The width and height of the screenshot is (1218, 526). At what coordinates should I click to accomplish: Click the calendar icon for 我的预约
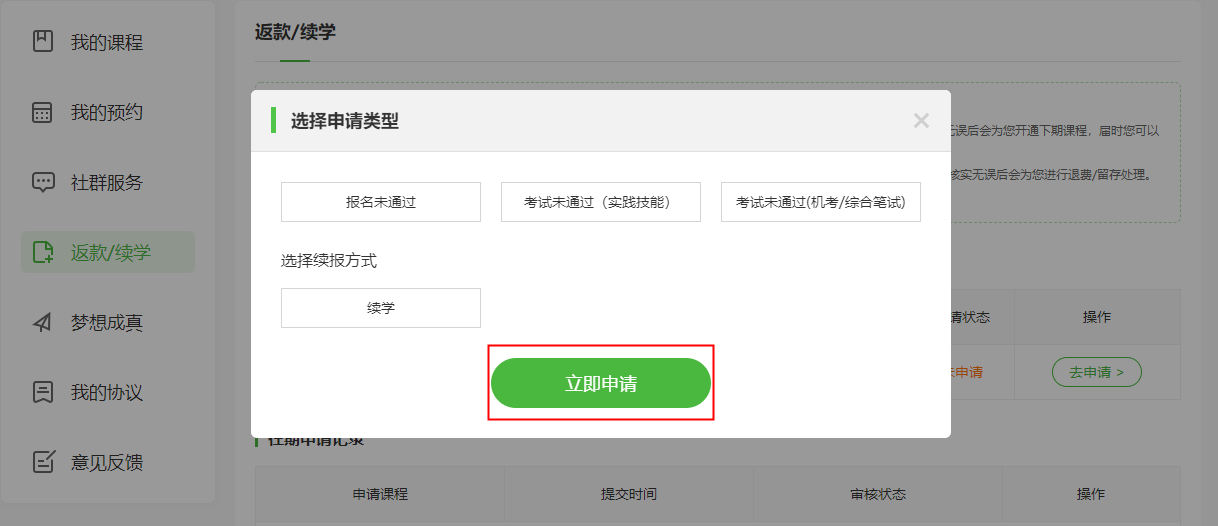pos(42,112)
